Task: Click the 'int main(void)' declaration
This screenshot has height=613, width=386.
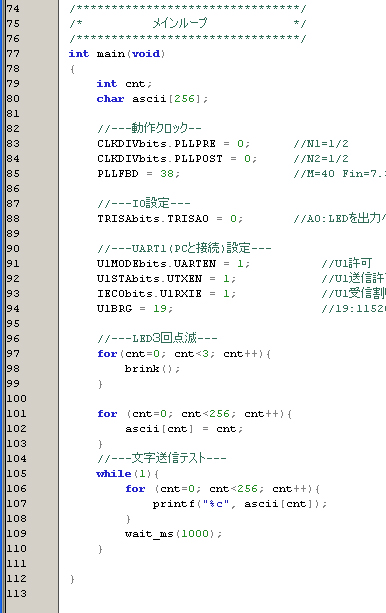Action: [117, 54]
